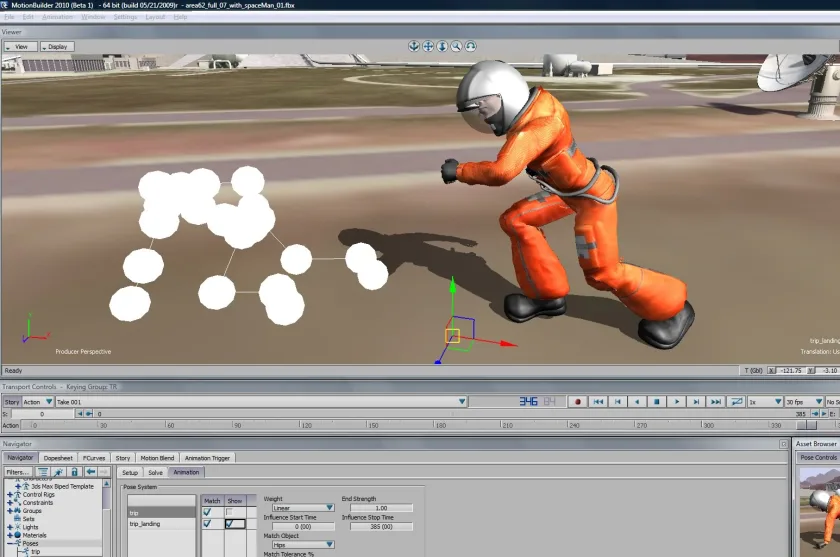Click the viewer orbit rotate icon
The image size is (840, 557).
pyautogui.click(x=470, y=47)
